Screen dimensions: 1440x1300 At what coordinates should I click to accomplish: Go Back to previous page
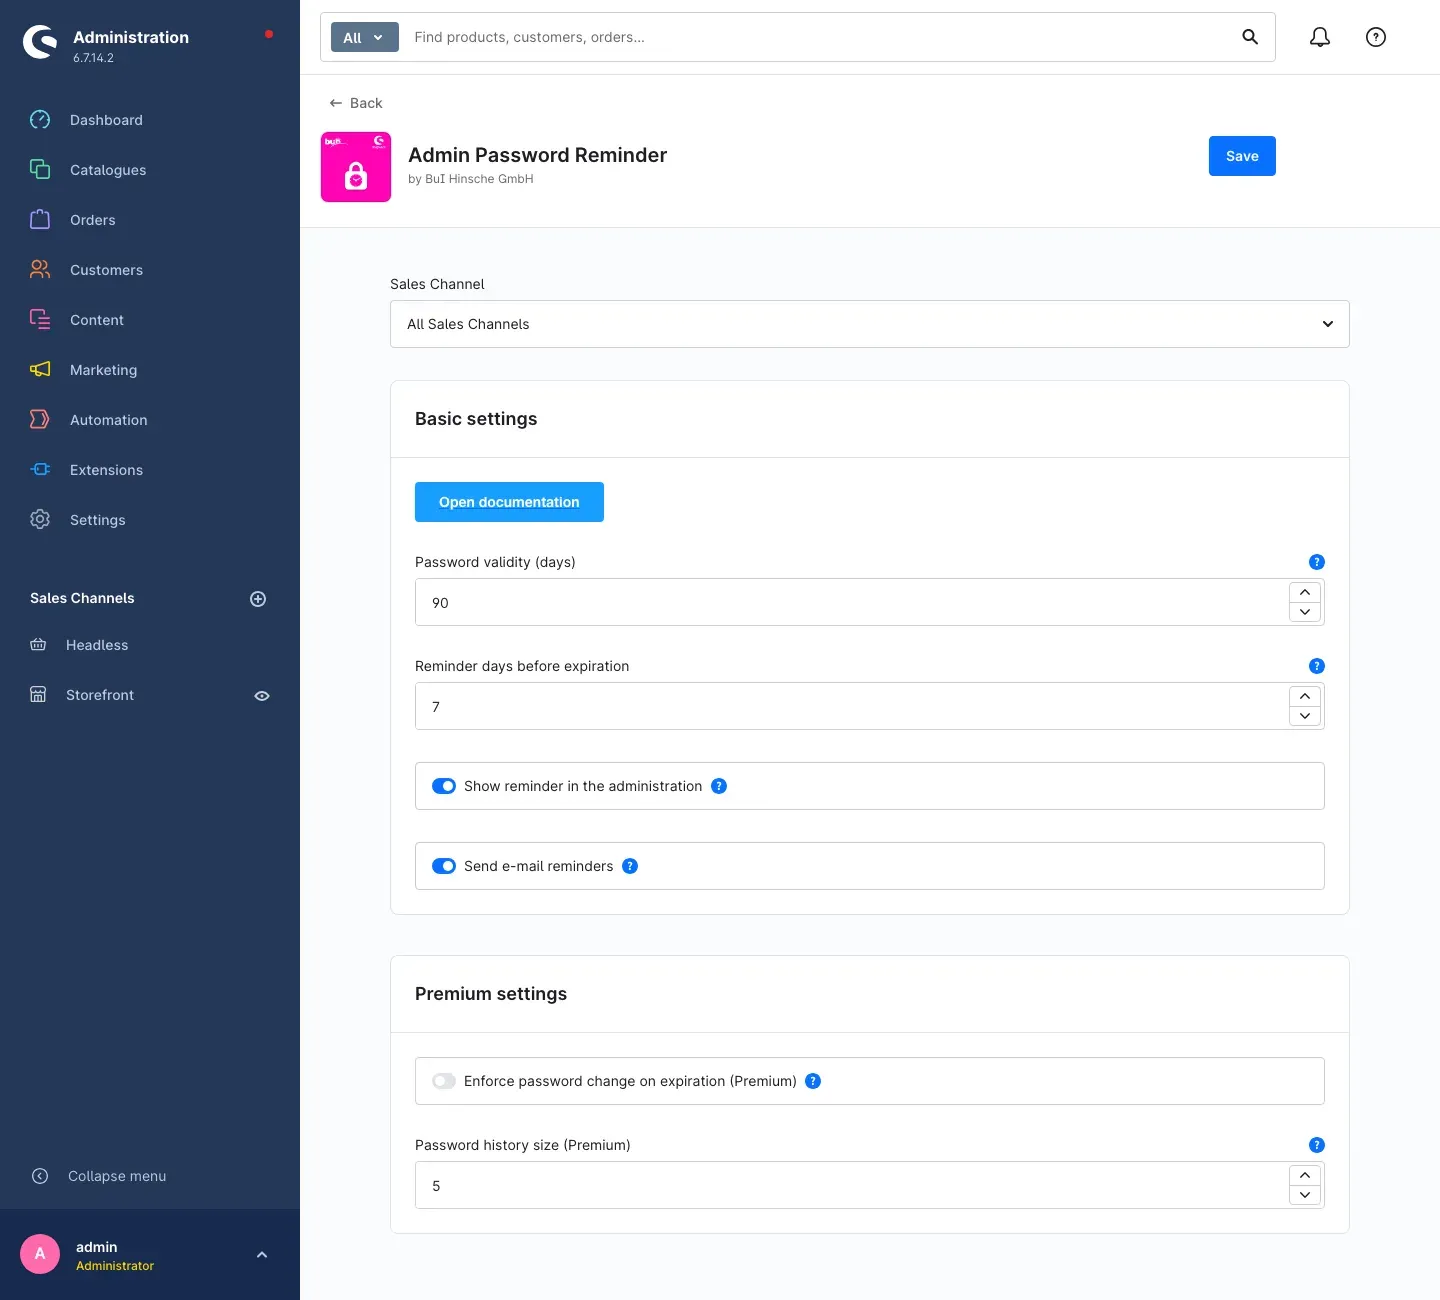(x=356, y=103)
